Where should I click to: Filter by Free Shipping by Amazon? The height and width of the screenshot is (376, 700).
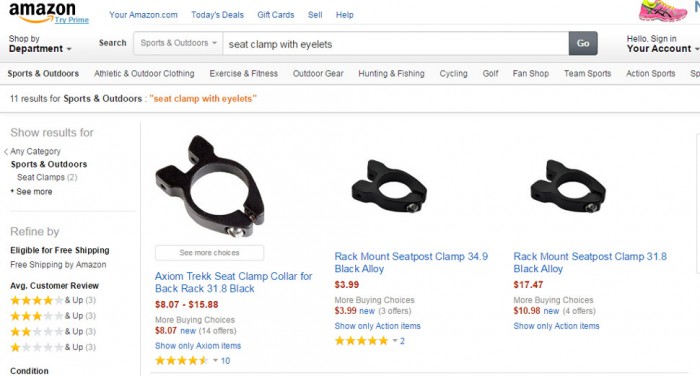[x=58, y=265]
